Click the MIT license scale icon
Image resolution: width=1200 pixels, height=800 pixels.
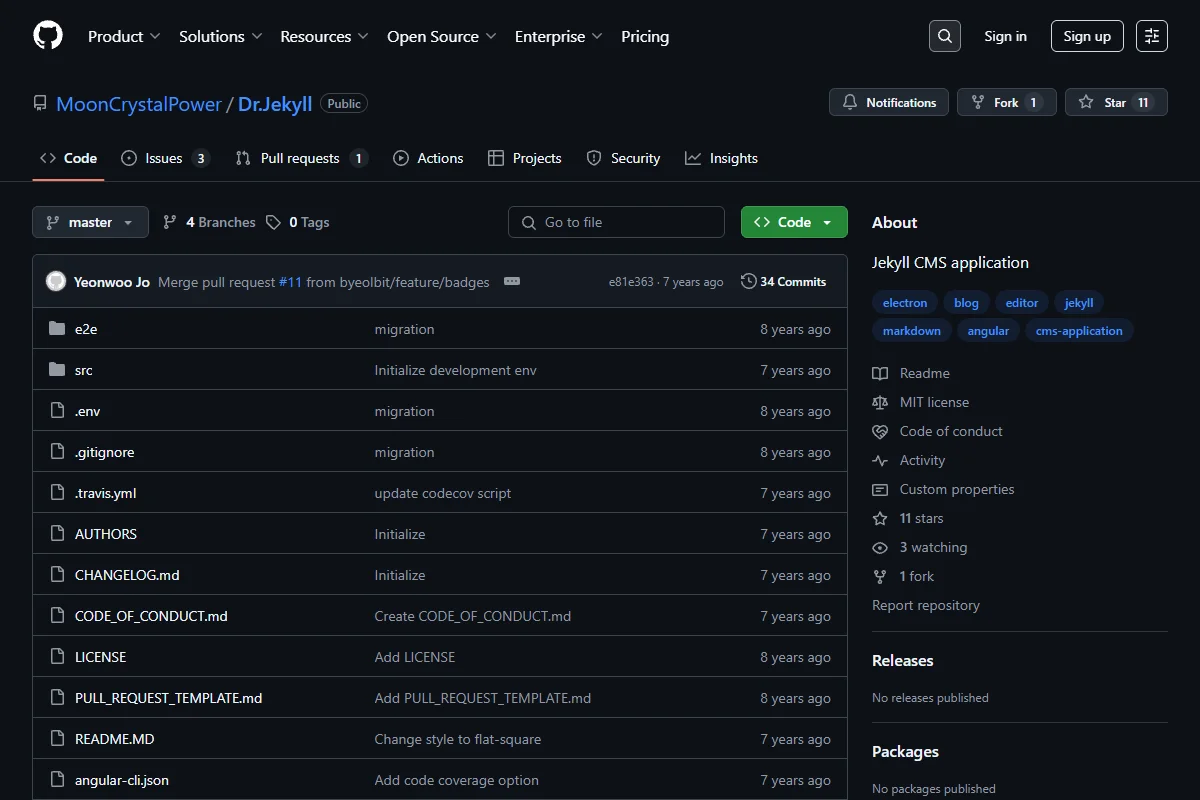tap(880, 402)
